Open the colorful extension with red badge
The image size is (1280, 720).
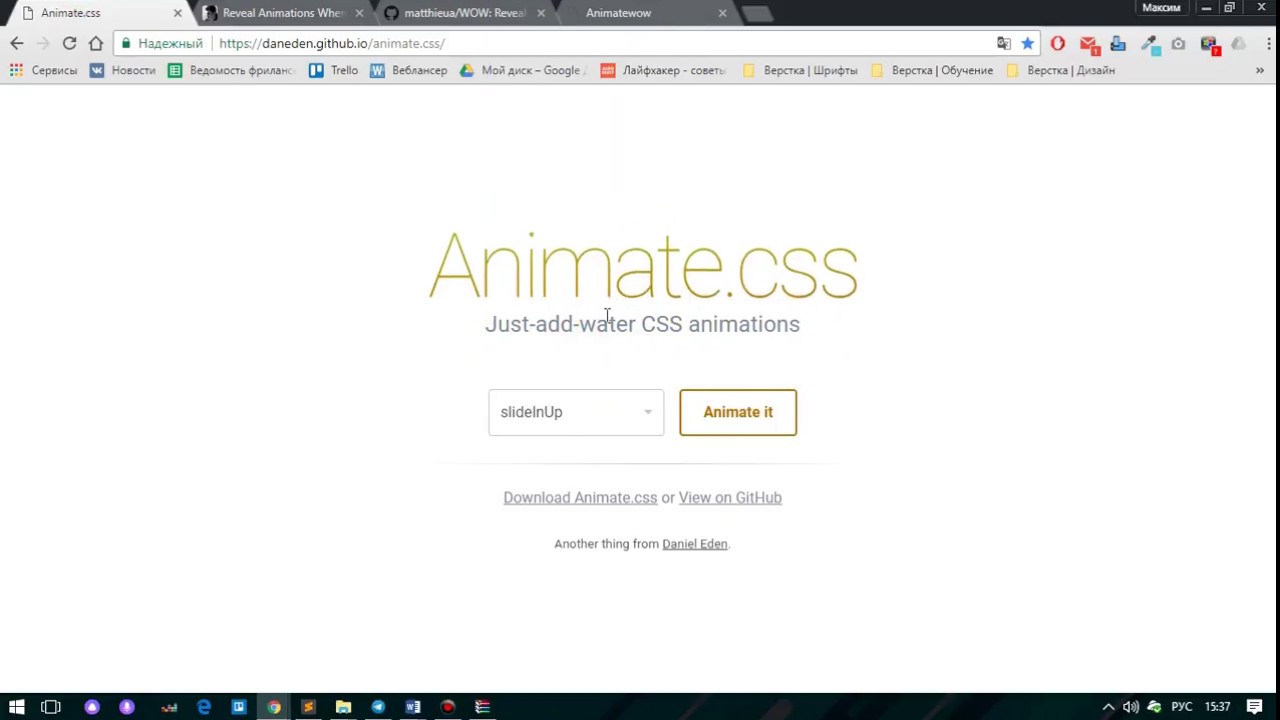click(x=1210, y=44)
